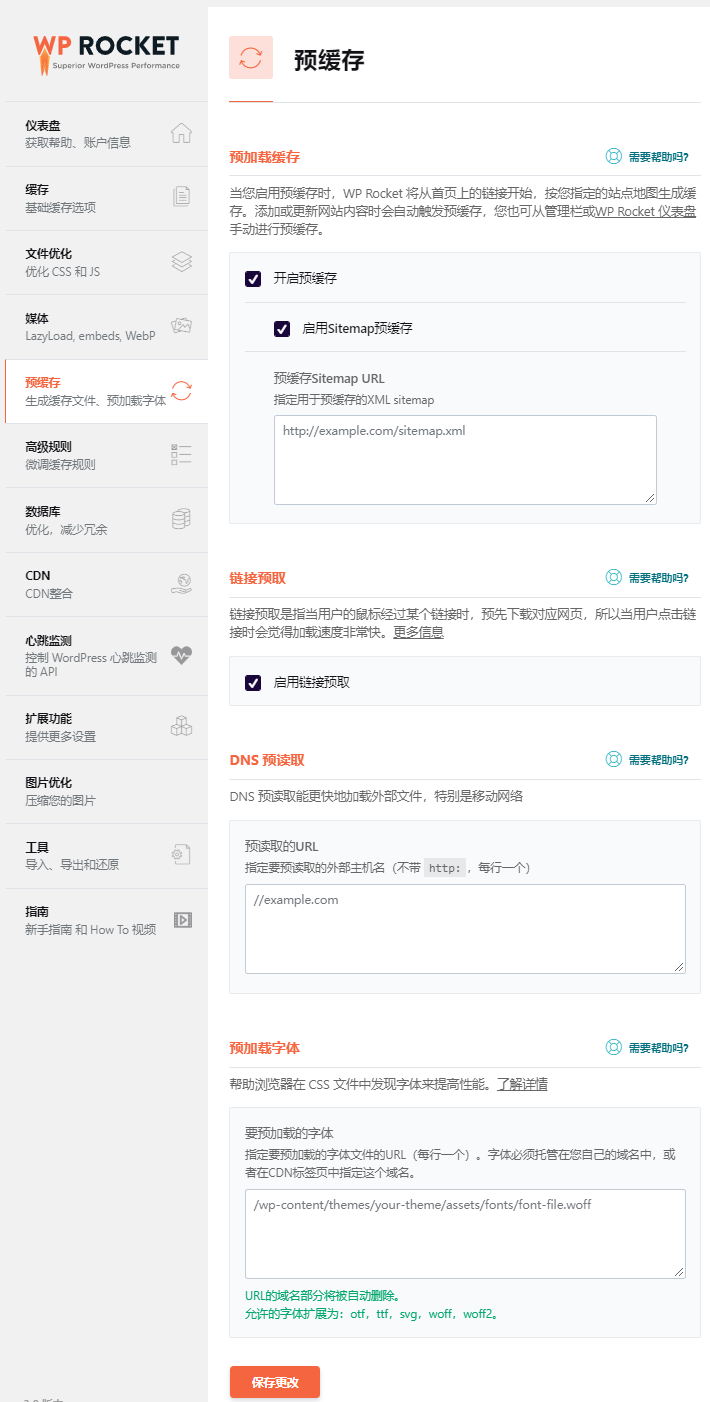
Task: Click the file optimization layers icon
Action: (x=181, y=261)
